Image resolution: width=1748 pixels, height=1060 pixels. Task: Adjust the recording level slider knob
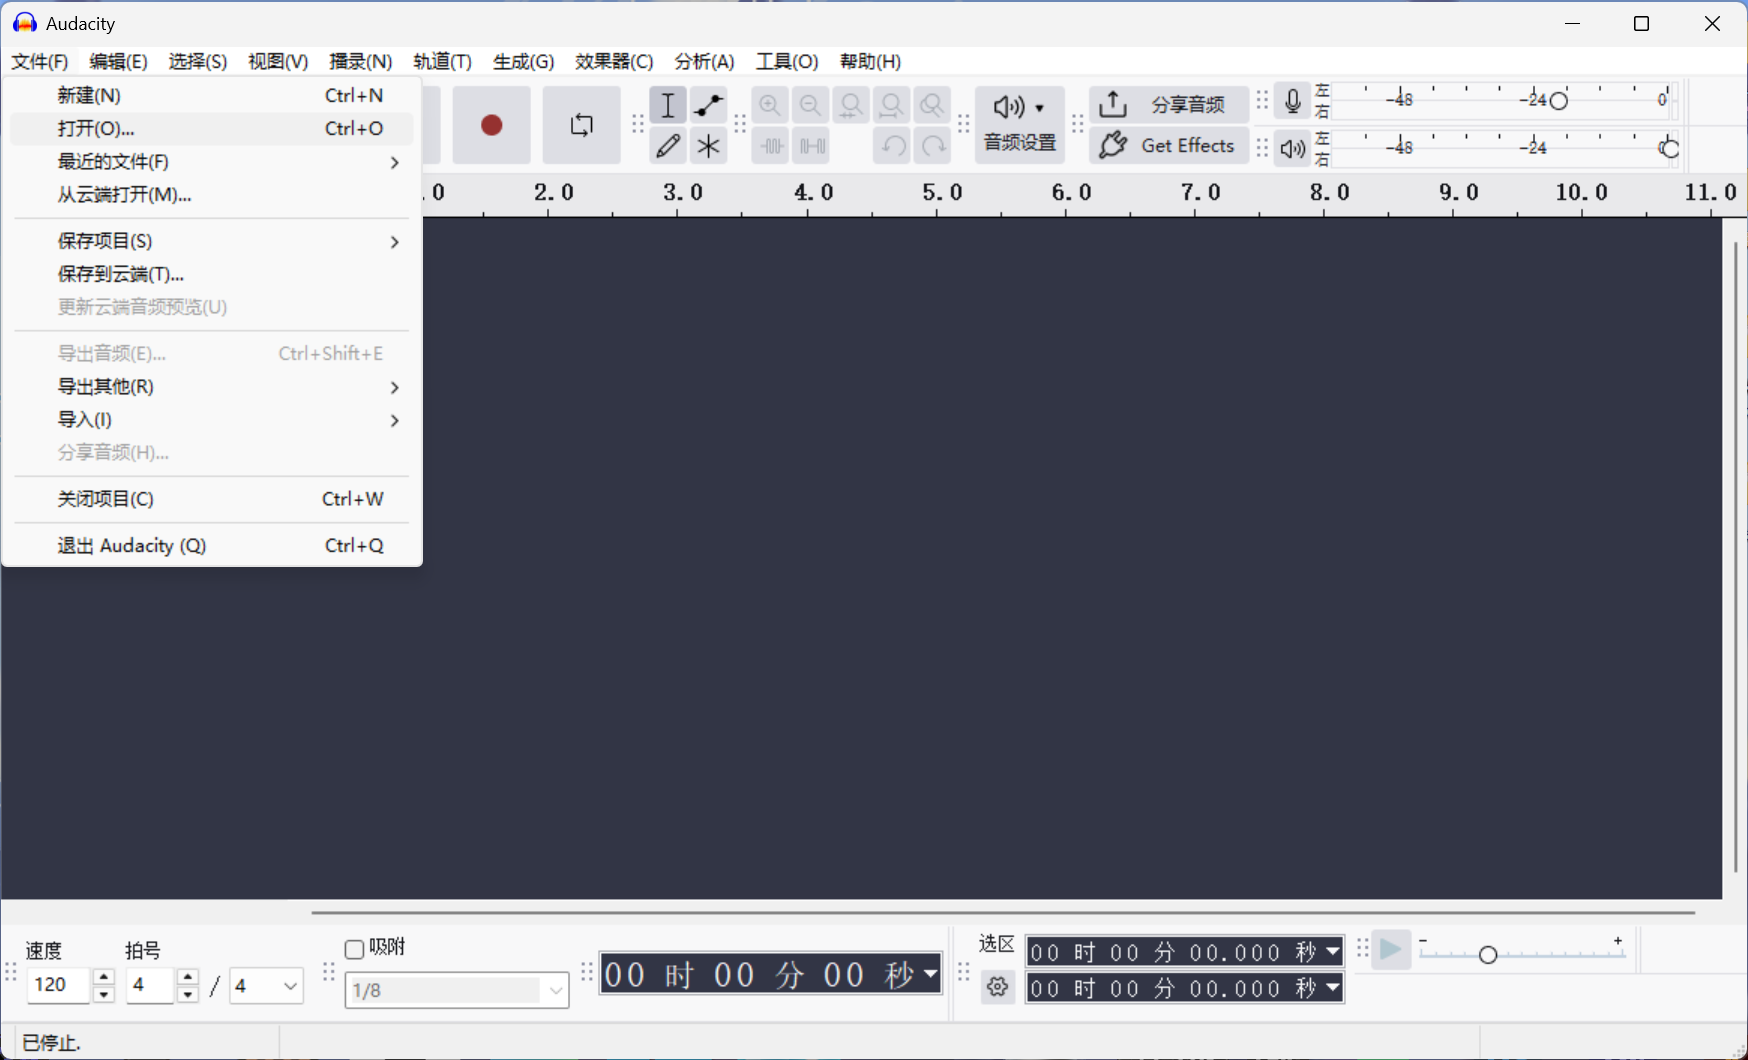click(1558, 101)
